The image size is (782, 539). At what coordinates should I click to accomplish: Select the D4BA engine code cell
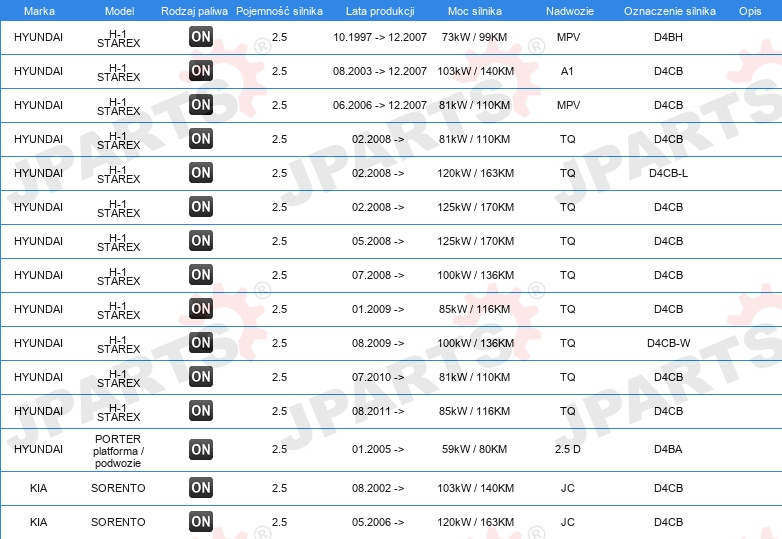click(x=668, y=449)
